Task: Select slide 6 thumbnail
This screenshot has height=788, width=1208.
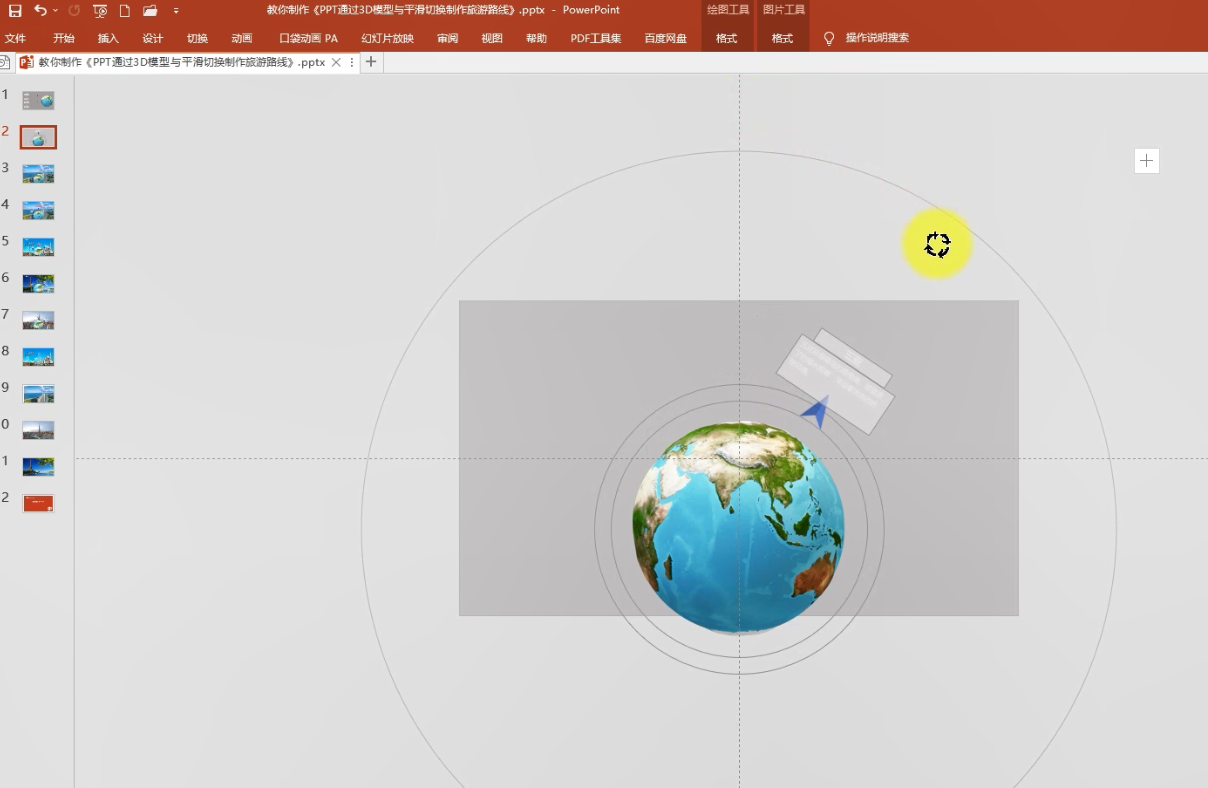Action: [39, 283]
